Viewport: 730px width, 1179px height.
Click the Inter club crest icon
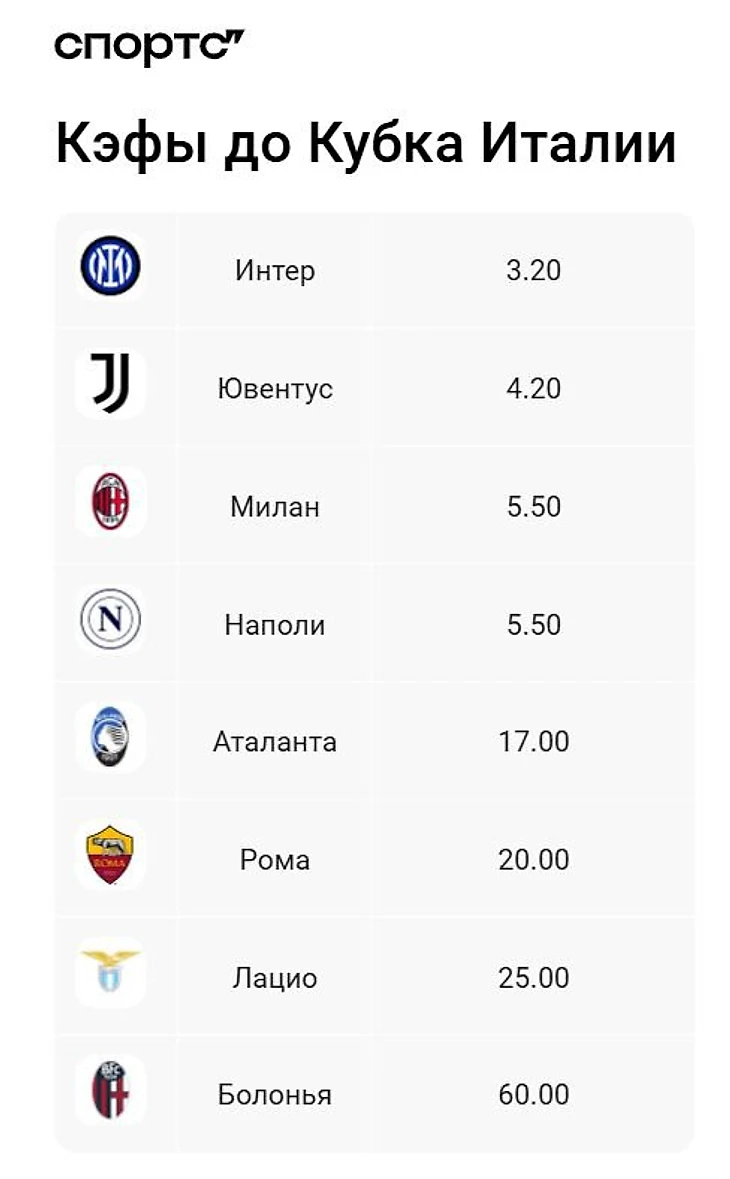(110, 266)
